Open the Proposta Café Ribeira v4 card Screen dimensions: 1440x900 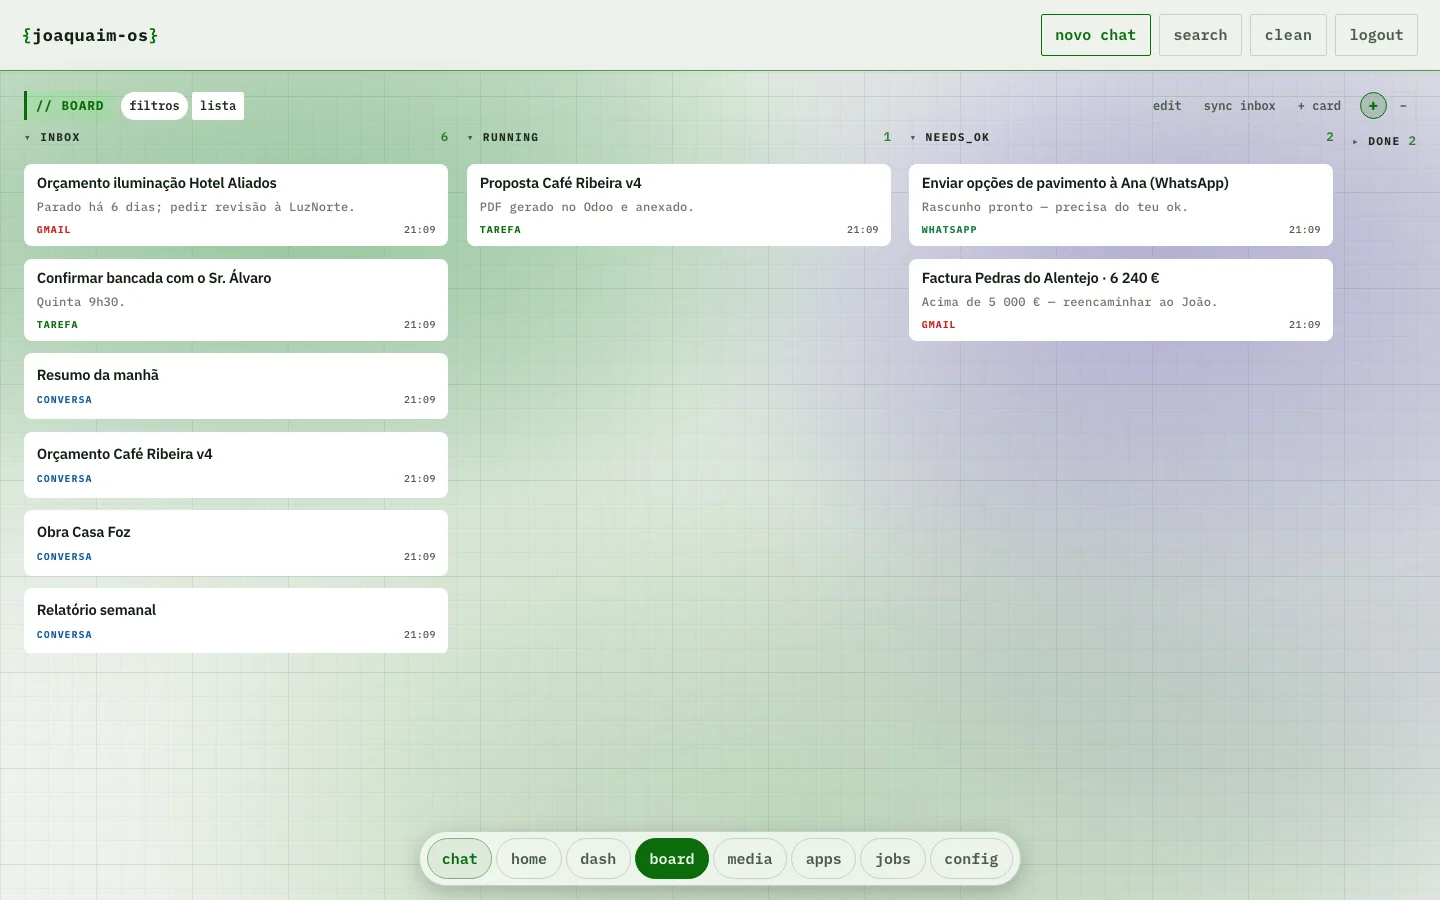[x=679, y=205]
